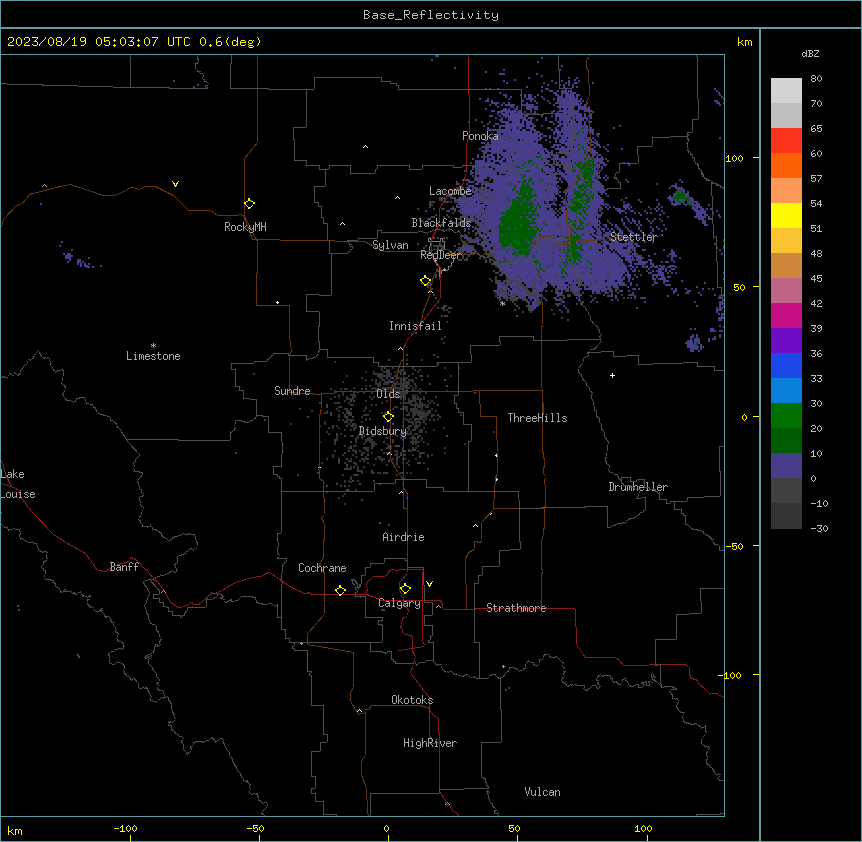Image resolution: width=862 pixels, height=842 pixels.
Task: Select the slate-purple 10 dBZ legend swatch
Action: [x=786, y=466]
